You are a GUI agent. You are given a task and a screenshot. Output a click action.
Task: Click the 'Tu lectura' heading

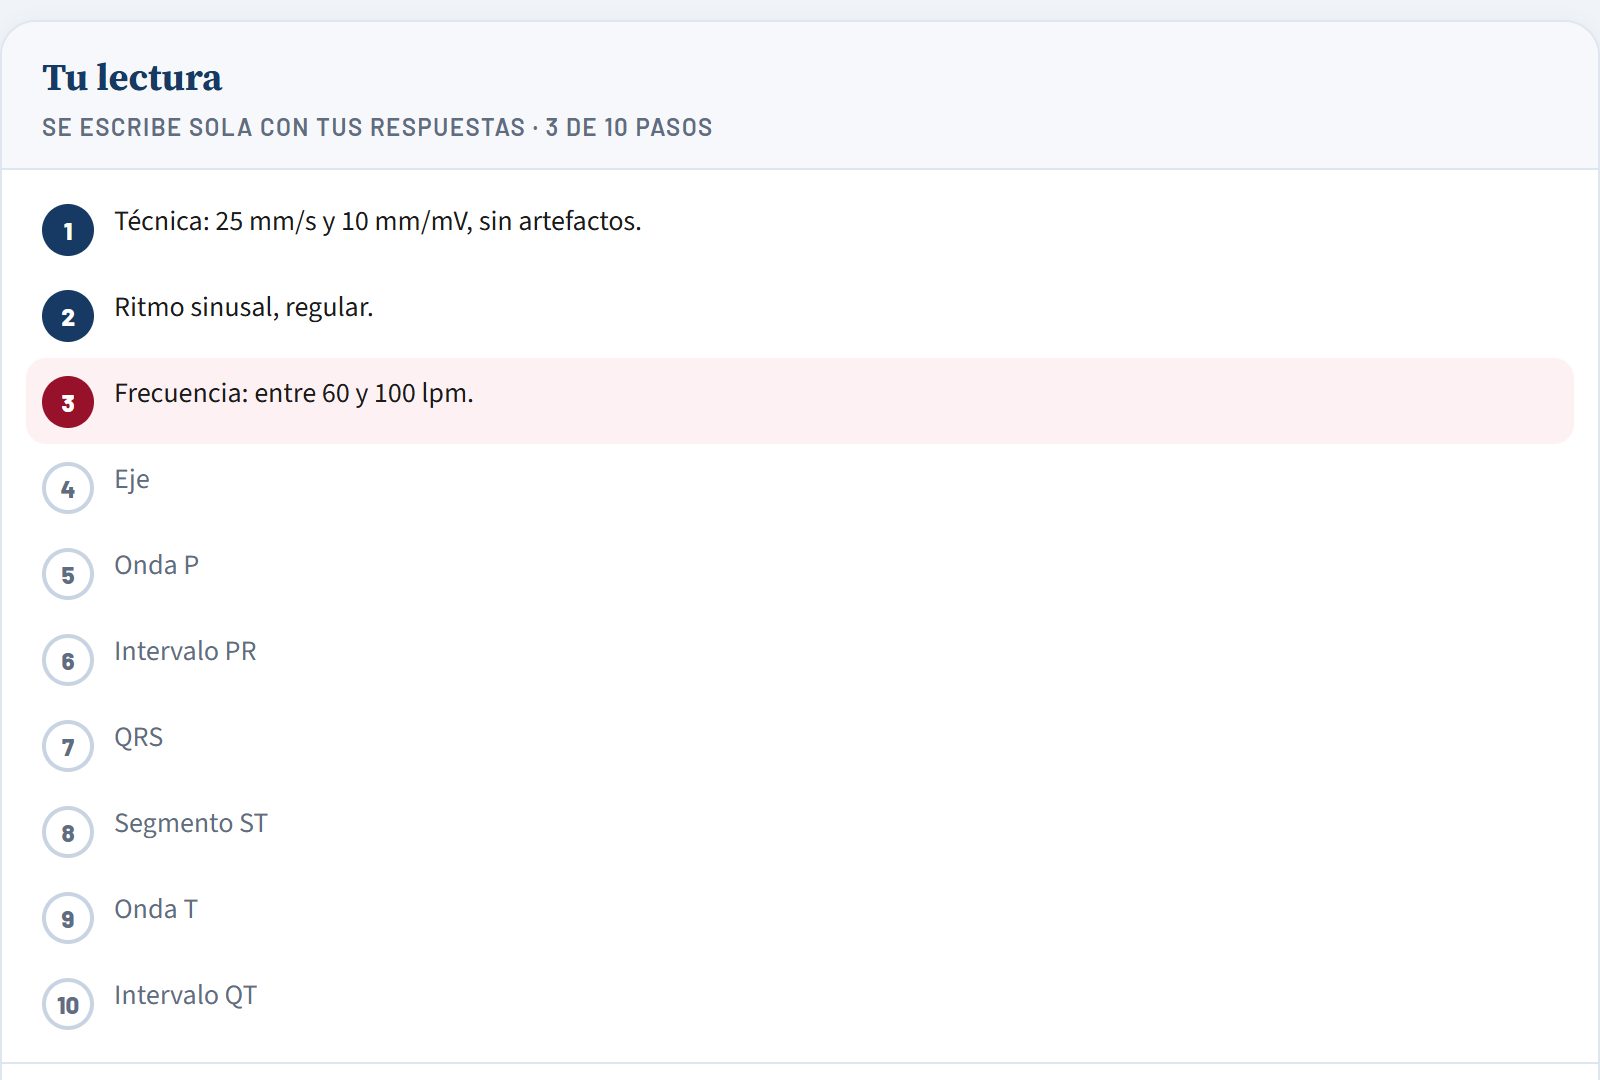coord(132,77)
